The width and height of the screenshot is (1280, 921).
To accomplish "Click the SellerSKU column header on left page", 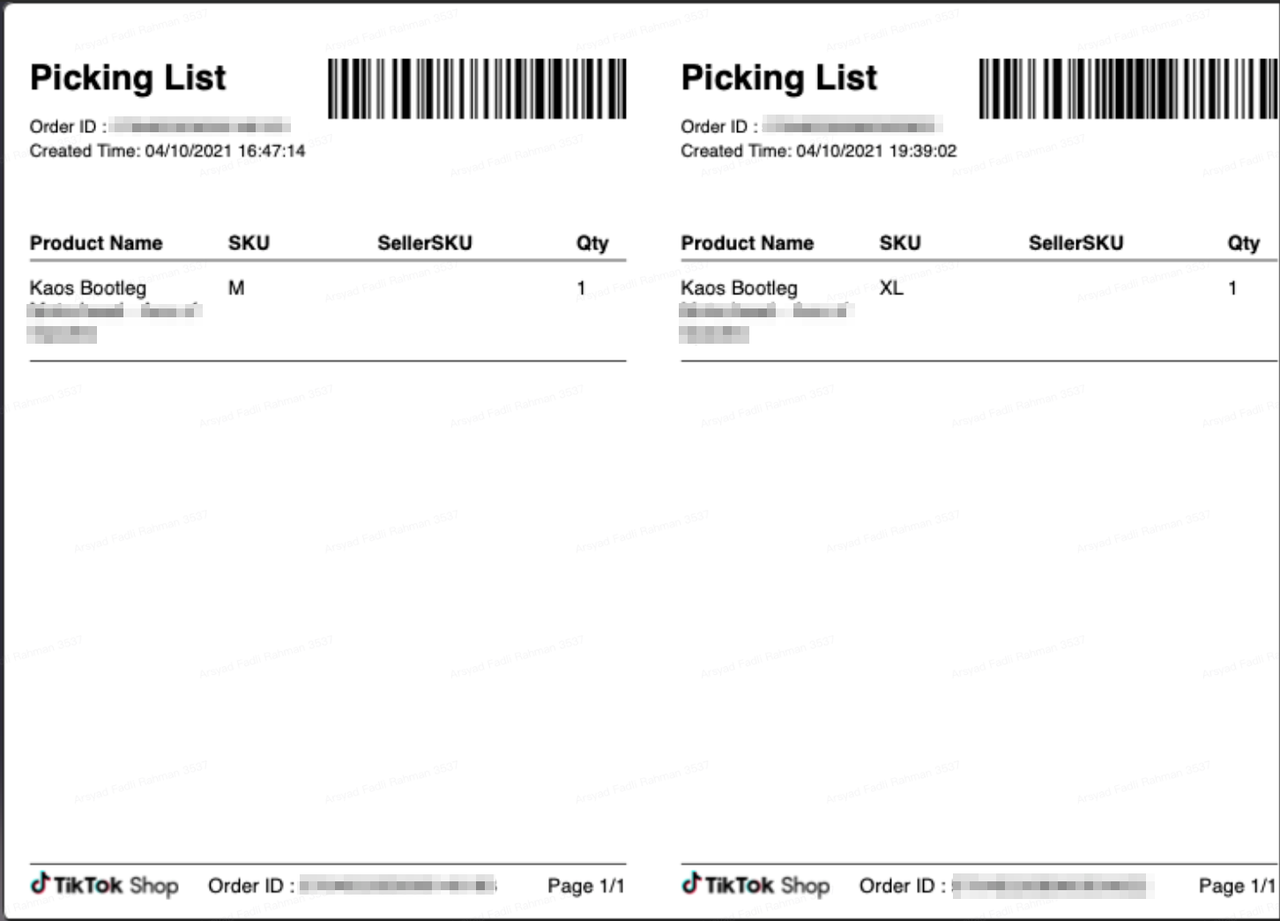I will coord(424,243).
